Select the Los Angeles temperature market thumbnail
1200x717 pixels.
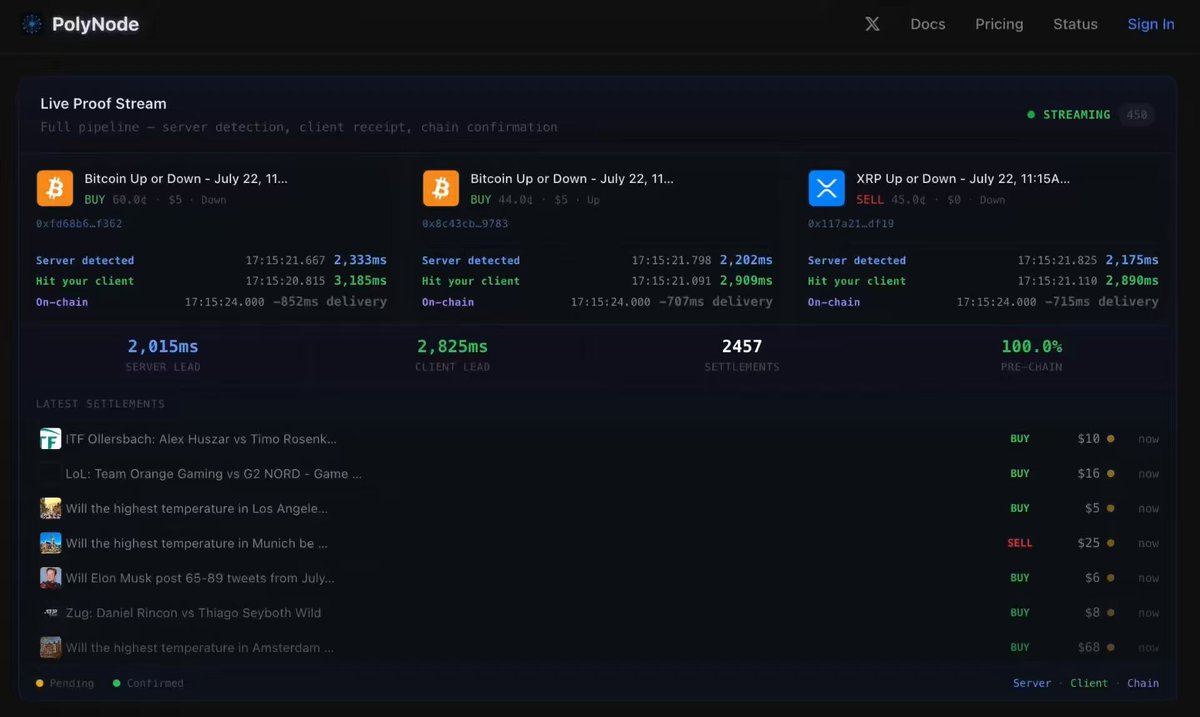(x=50, y=508)
